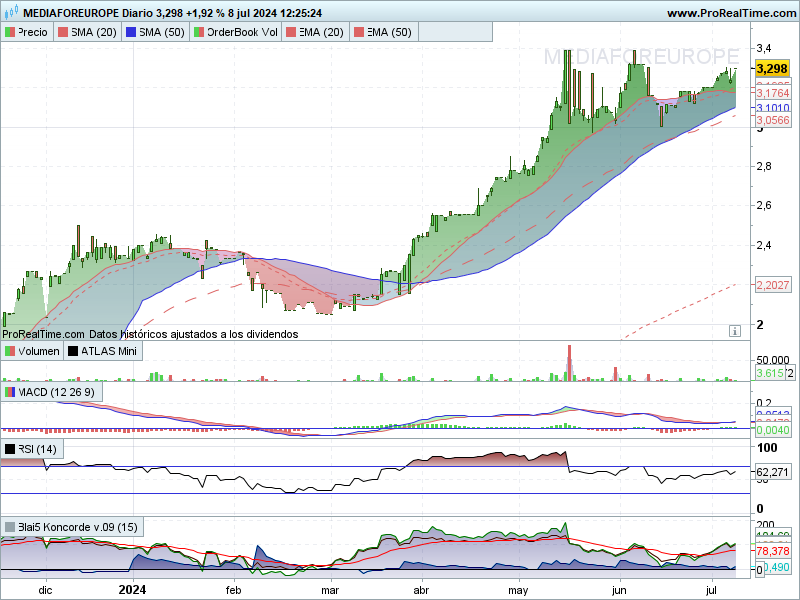Screen dimensions: 800x600
Task: Click the 62,271 RSI value label
Action: pyautogui.click(x=772, y=472)
